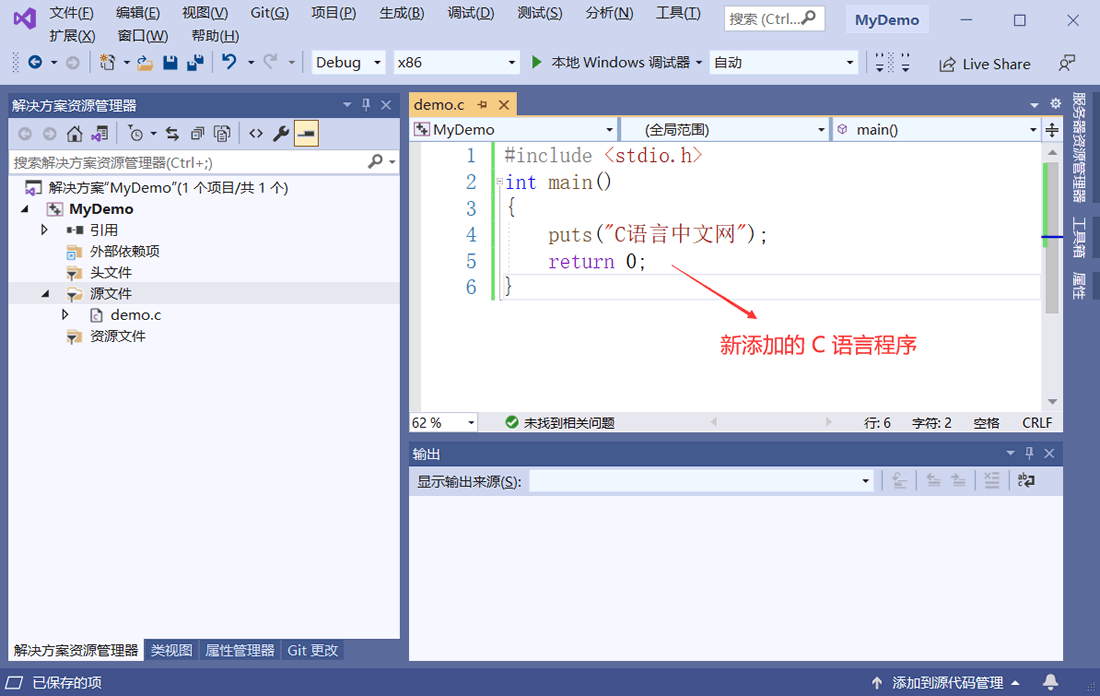Image resolution: width=1100 pixels, height=696 pixels.
Task: Open Properties wrench icon in Solution Explorer
Action: 281,133
